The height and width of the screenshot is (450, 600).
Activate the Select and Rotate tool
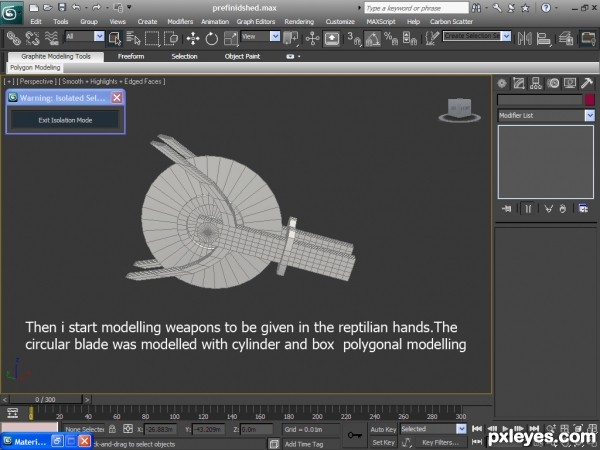point(212,39)
